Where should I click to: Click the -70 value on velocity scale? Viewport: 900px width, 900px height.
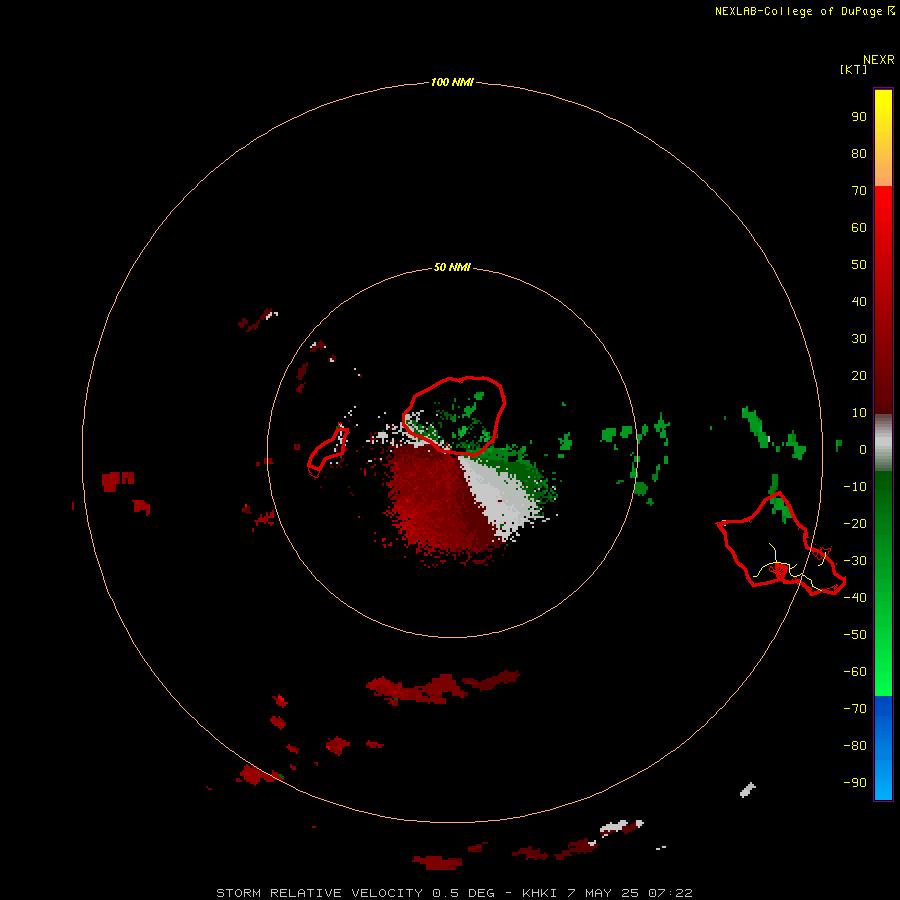tap(855, 709)
